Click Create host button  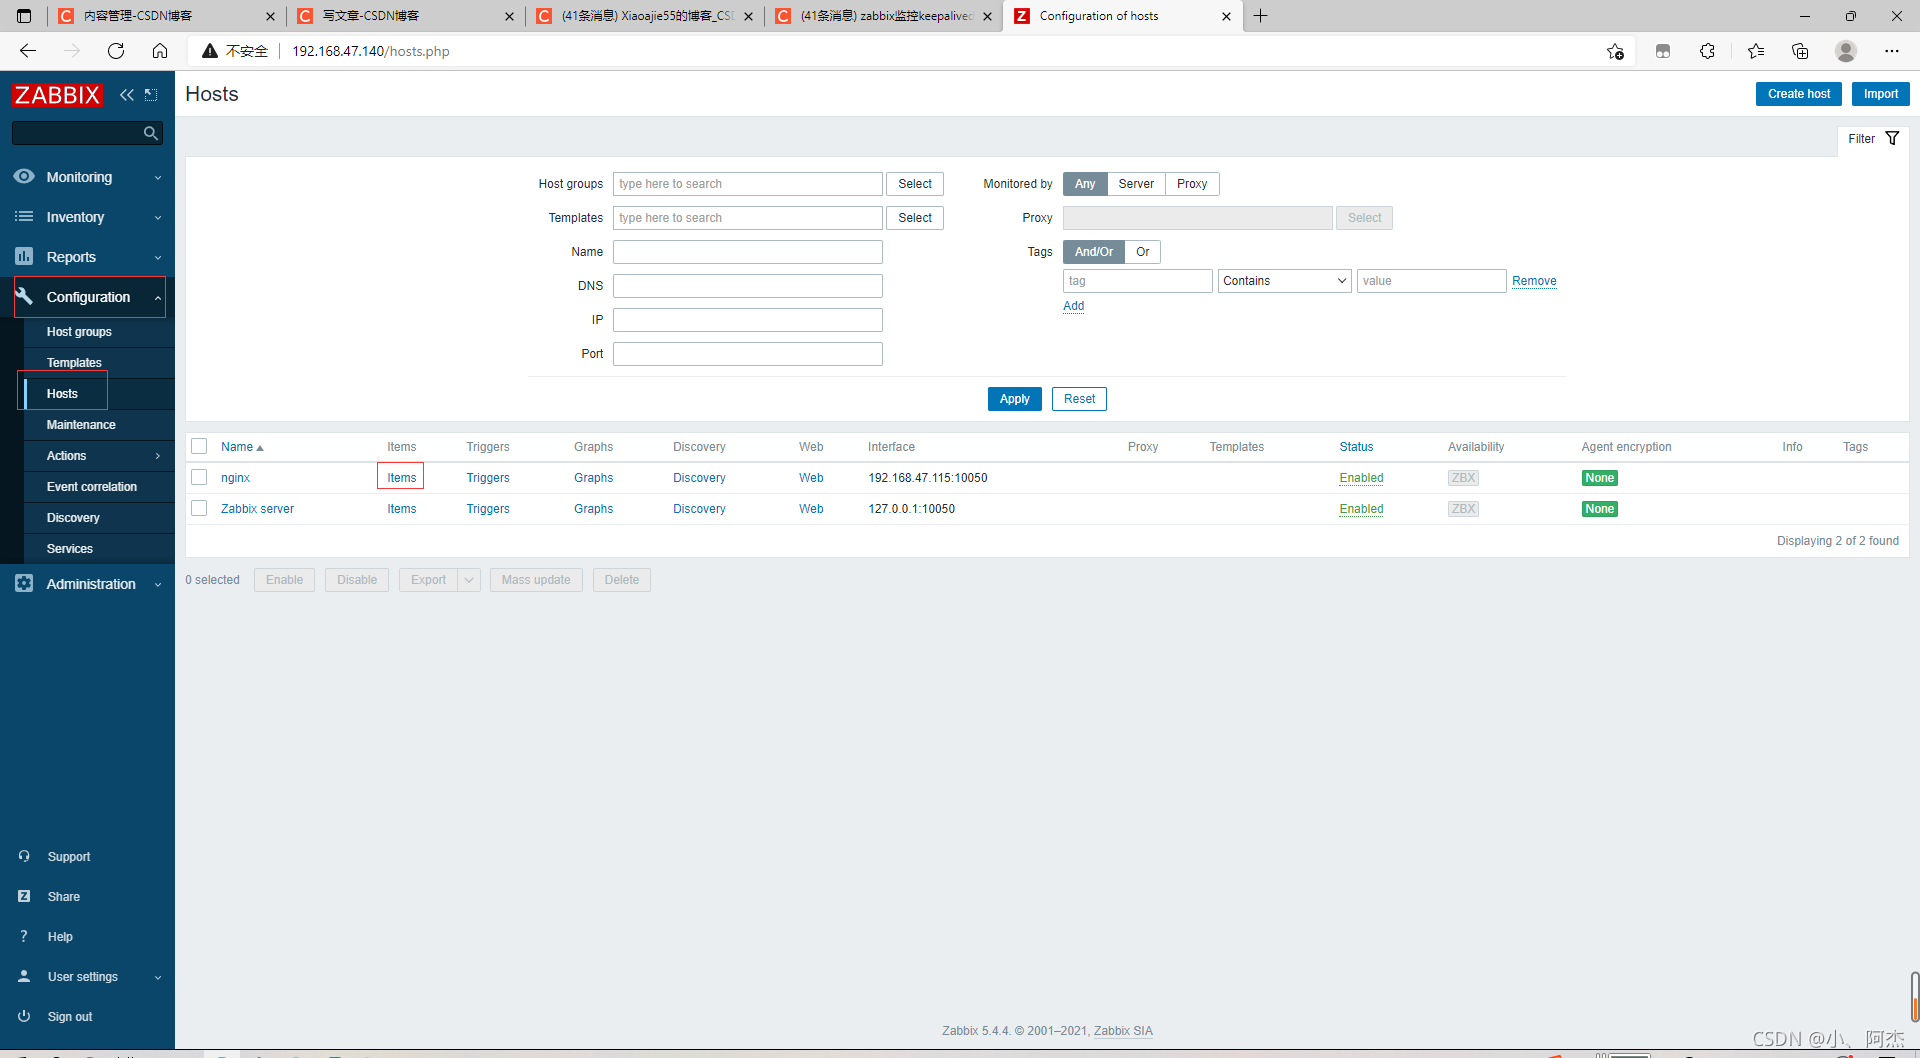pos(1798,94)
